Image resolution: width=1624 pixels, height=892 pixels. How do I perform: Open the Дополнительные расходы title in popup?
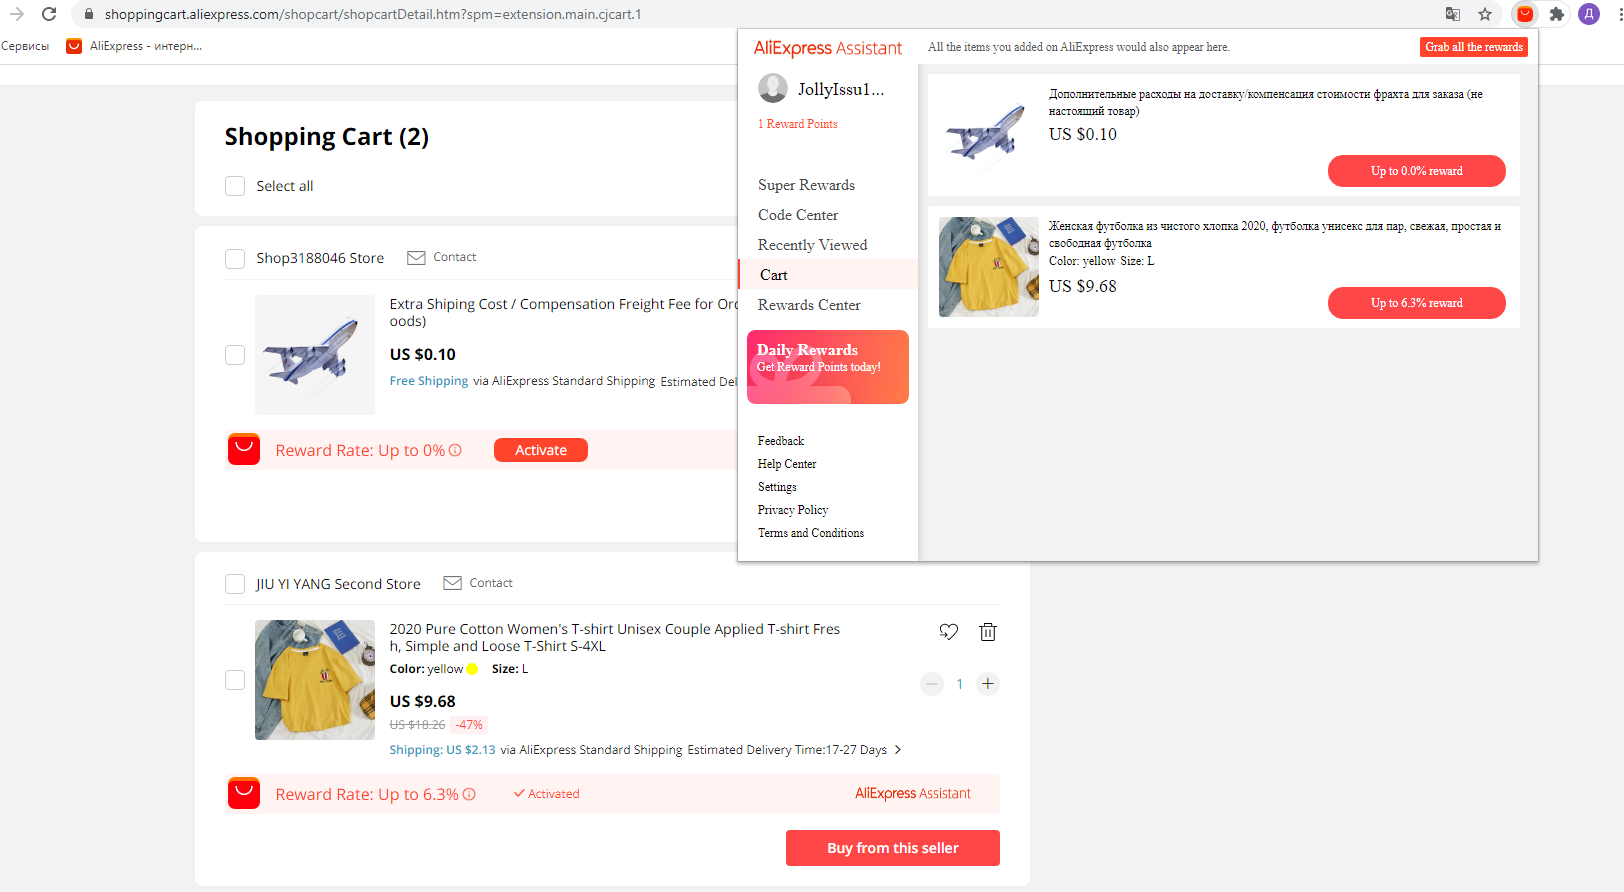point(1266,102)
